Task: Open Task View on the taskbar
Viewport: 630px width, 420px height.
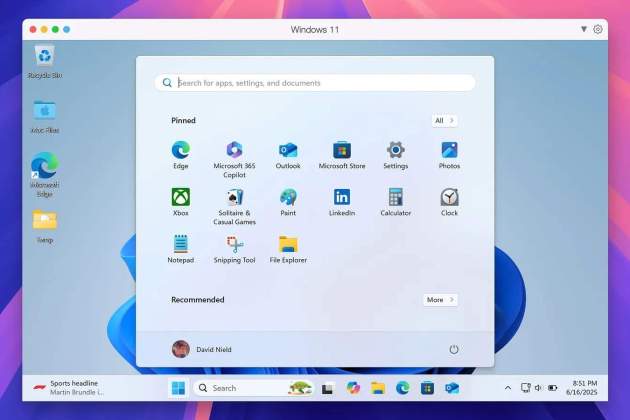Action: tap(328, 388)
